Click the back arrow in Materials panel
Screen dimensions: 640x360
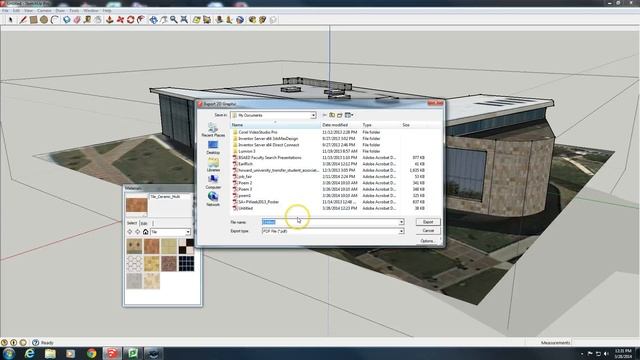click(x=130, y=232)
